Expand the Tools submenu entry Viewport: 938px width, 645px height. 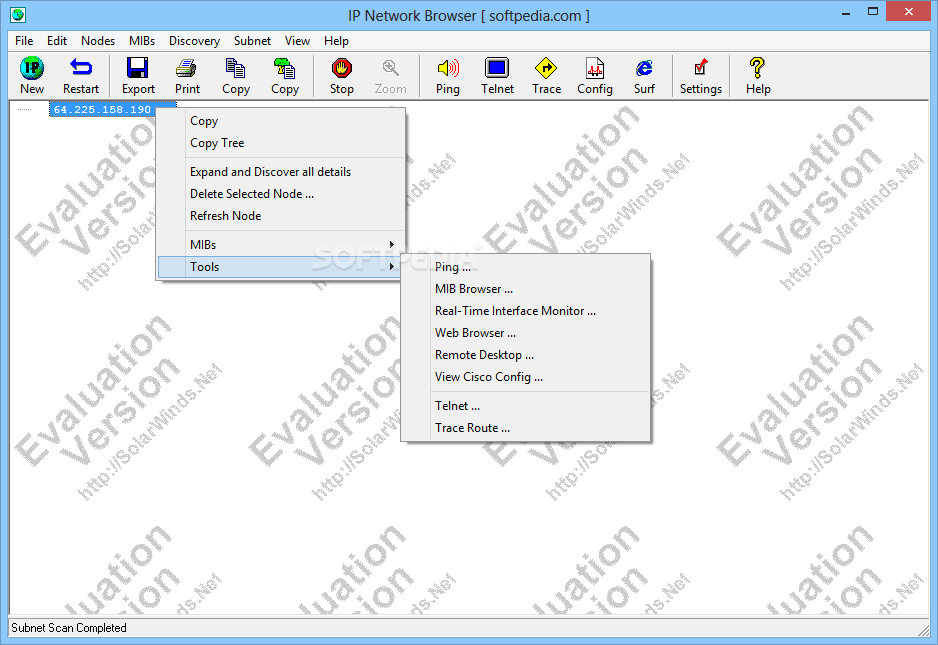click(x=281, y=267)
